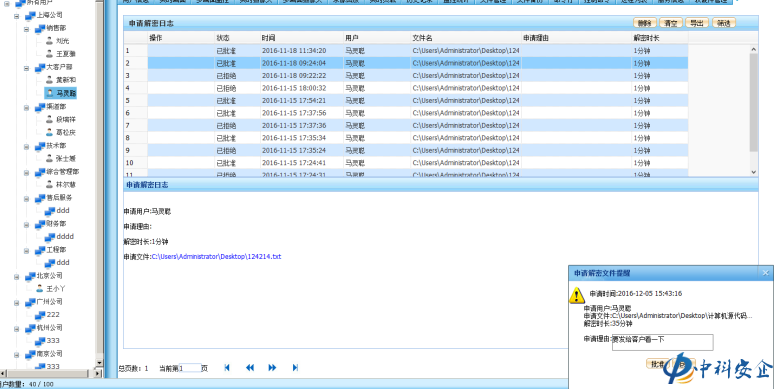The width and height of the screenshot is (778, 391).
Task: Click the user icon beside 王小丫
Action: point(40,288)
